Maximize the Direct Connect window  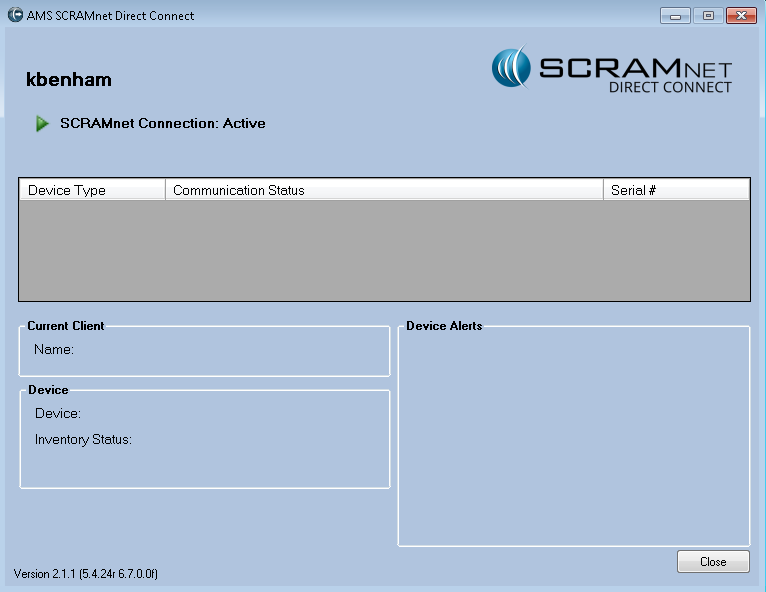click(708, 16)
